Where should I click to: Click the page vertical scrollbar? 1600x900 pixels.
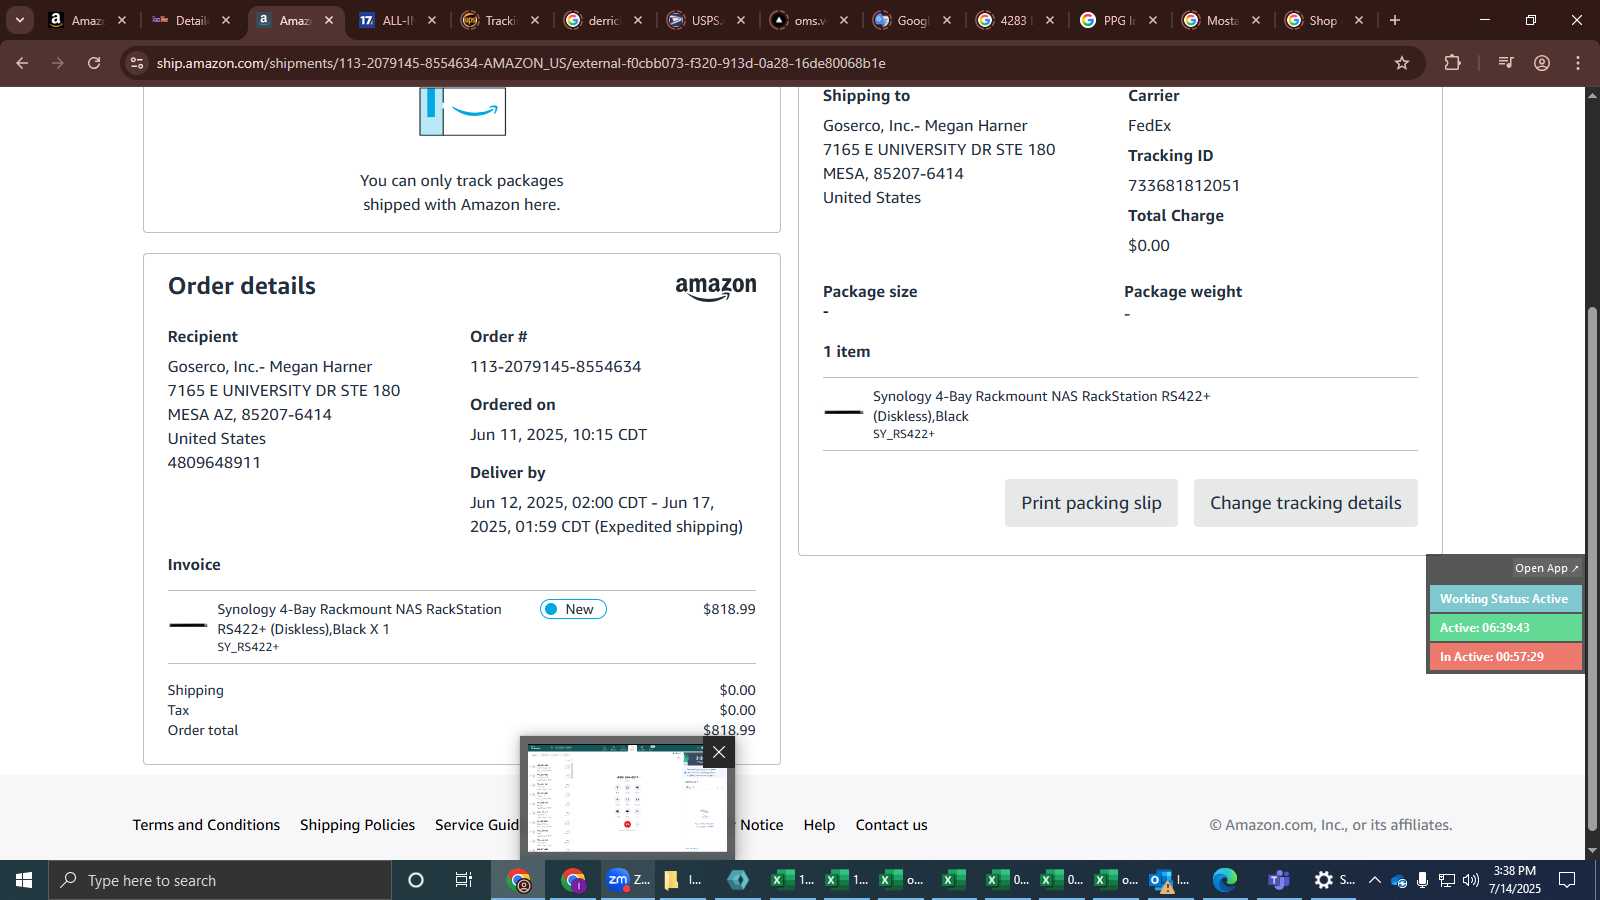coord(1592,568)
